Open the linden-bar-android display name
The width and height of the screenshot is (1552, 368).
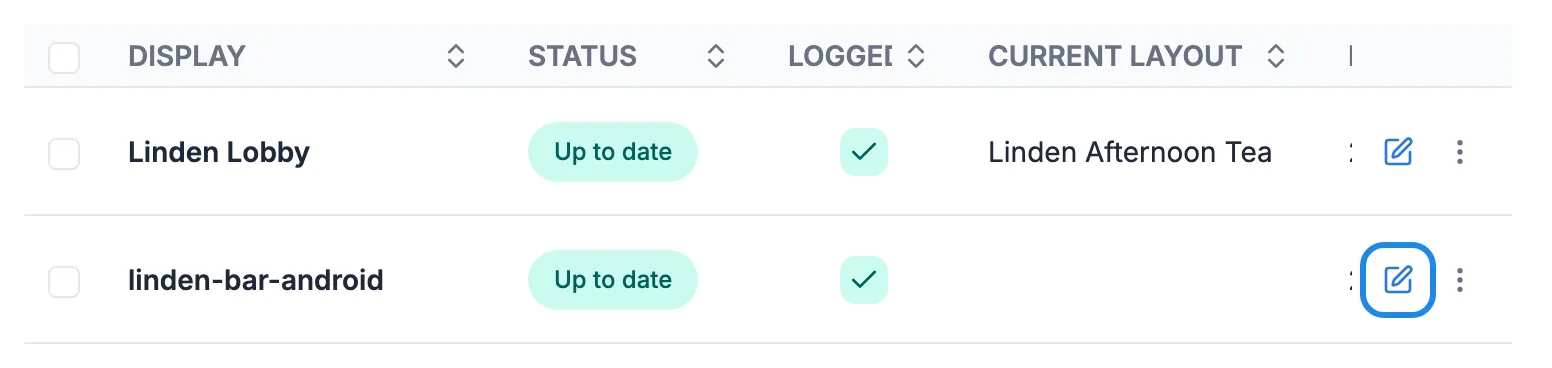click(x=256, y=280)
